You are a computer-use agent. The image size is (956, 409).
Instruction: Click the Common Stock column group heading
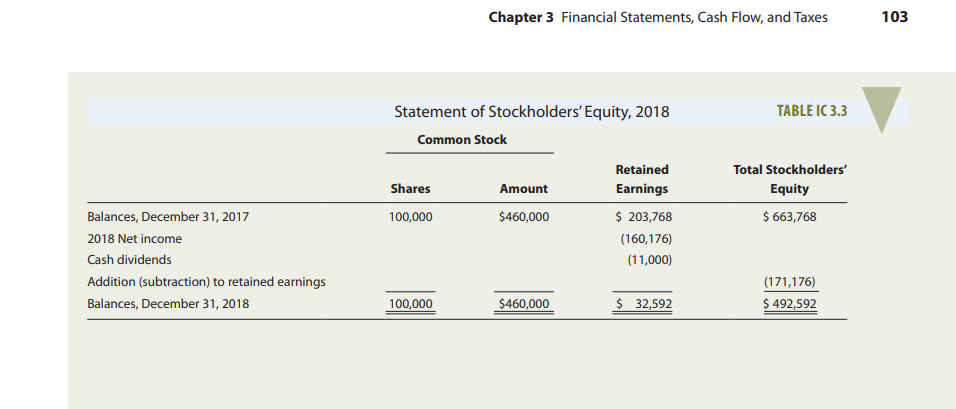[462, 140]
